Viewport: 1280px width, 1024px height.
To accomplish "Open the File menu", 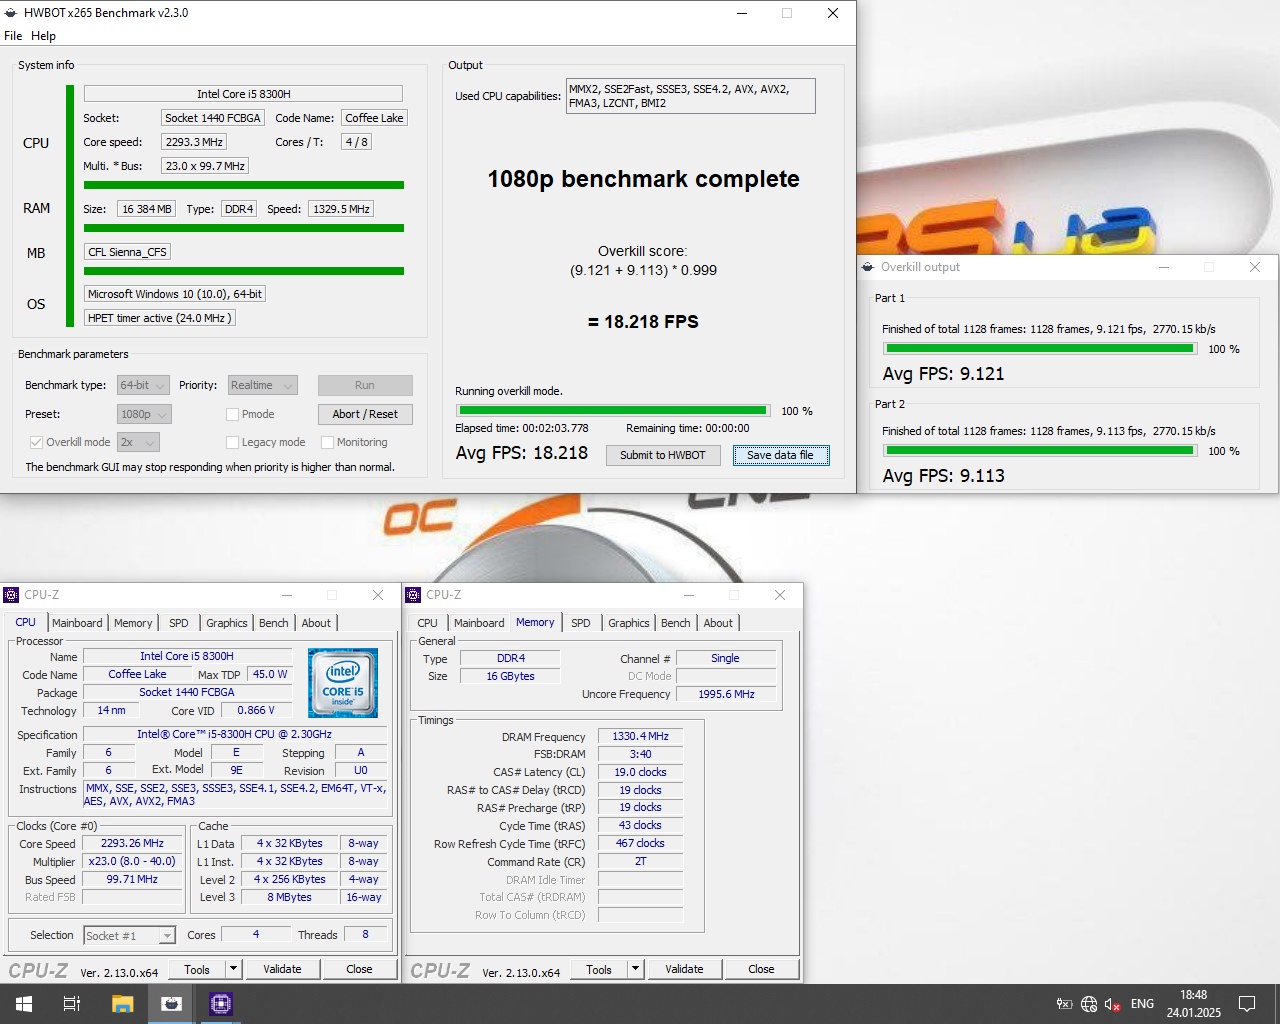I will point(13,36).
